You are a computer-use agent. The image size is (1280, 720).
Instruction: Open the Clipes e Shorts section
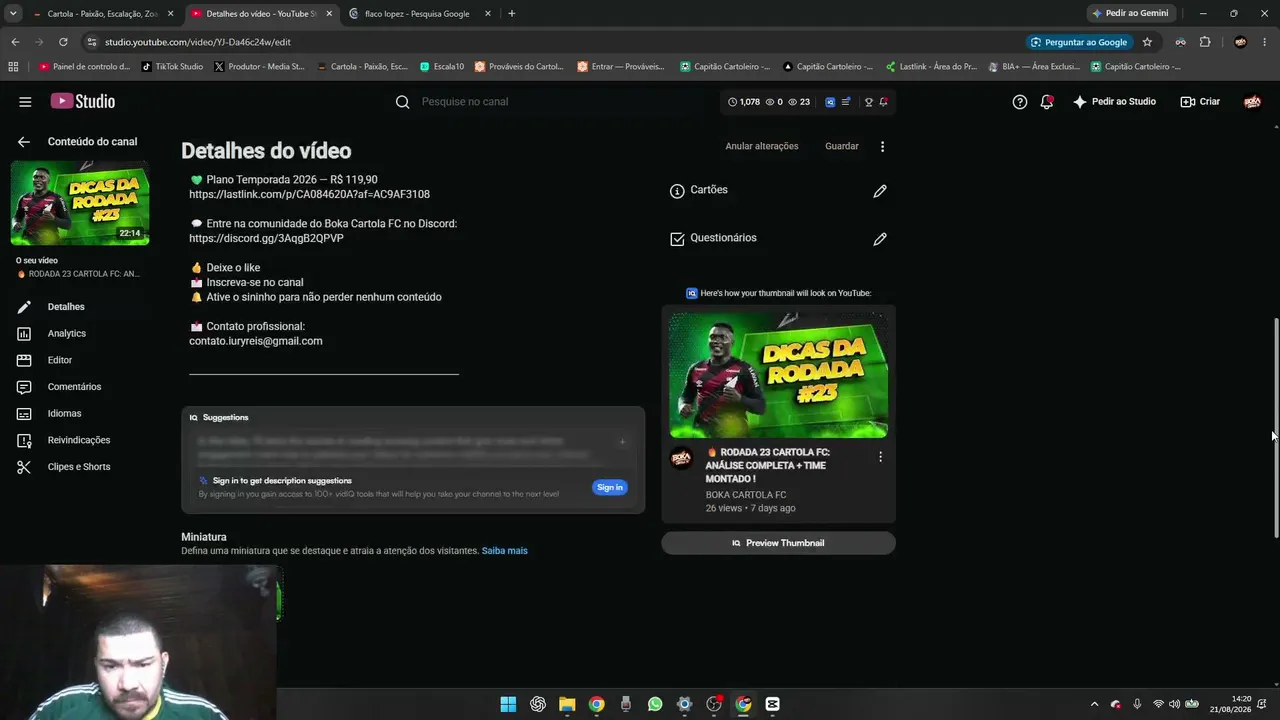click(x=80, y=467)
